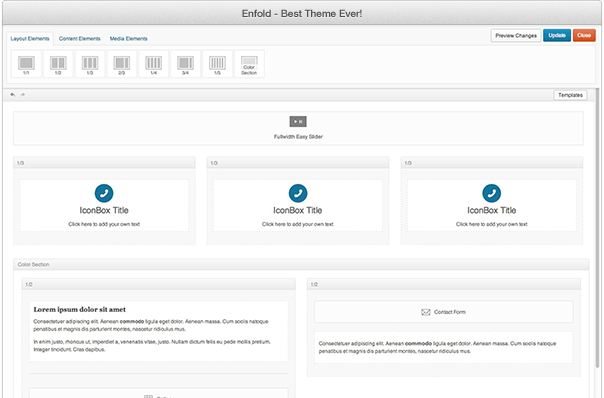Click the Preview Changes button
This screenshot has width=604, height=398.
[x=516, y=35]
